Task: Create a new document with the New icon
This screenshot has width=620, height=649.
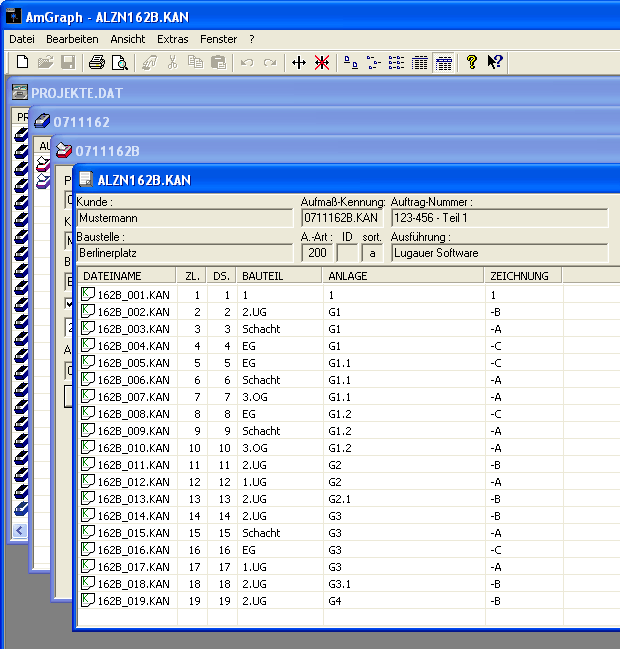Action: 22,62
